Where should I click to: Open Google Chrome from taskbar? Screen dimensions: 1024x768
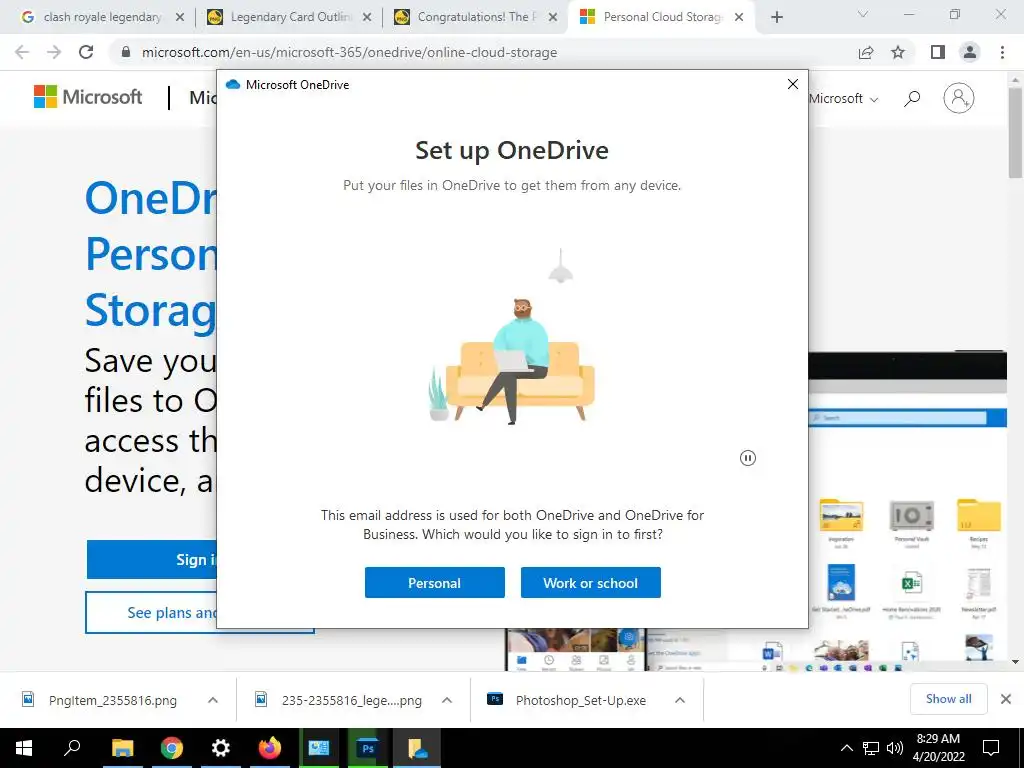(x=172, y=748)
